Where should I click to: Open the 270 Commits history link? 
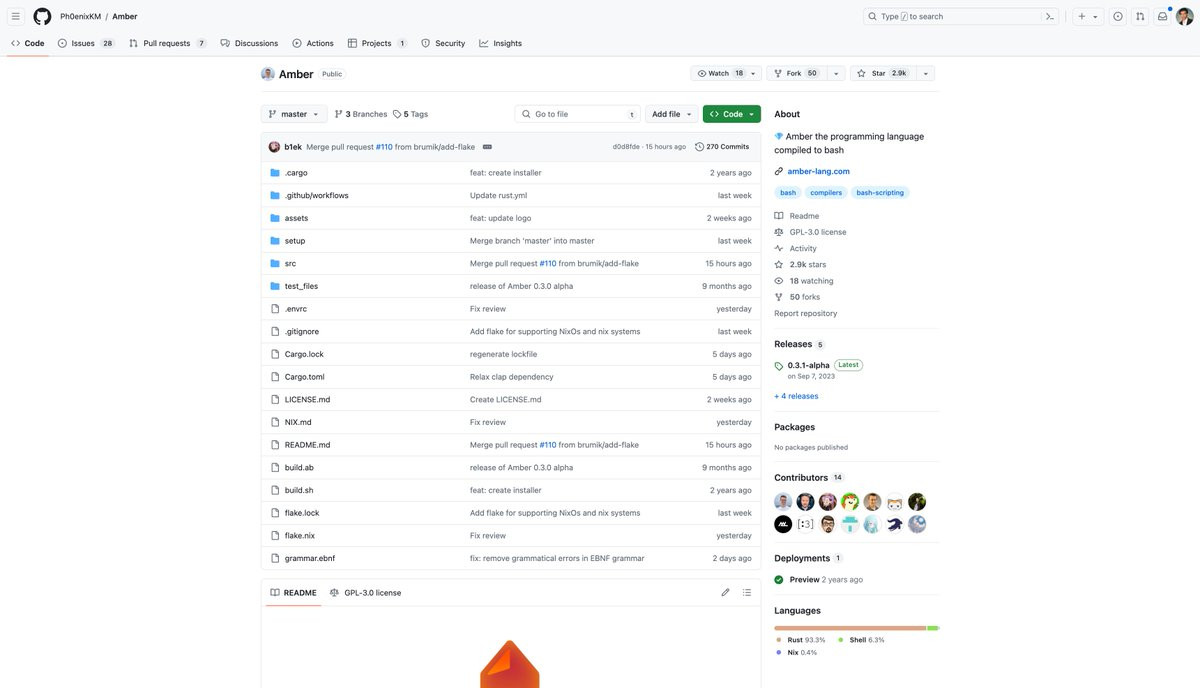[722, 147]
